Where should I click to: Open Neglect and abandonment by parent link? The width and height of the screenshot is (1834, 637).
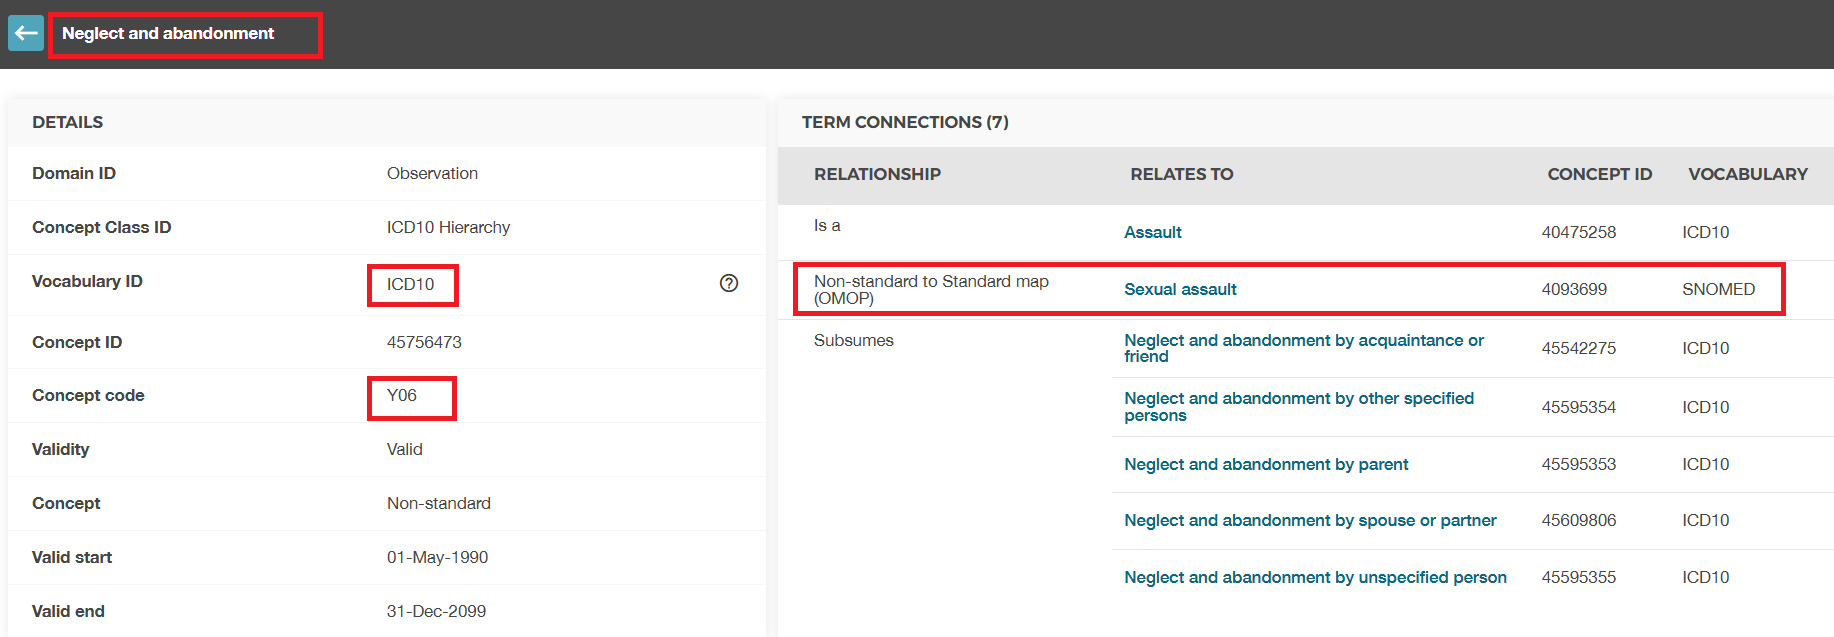coord(1265,464)
